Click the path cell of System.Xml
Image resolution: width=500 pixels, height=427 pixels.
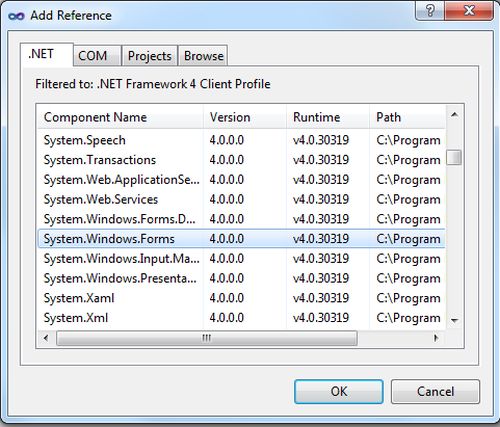coord(408,318)
